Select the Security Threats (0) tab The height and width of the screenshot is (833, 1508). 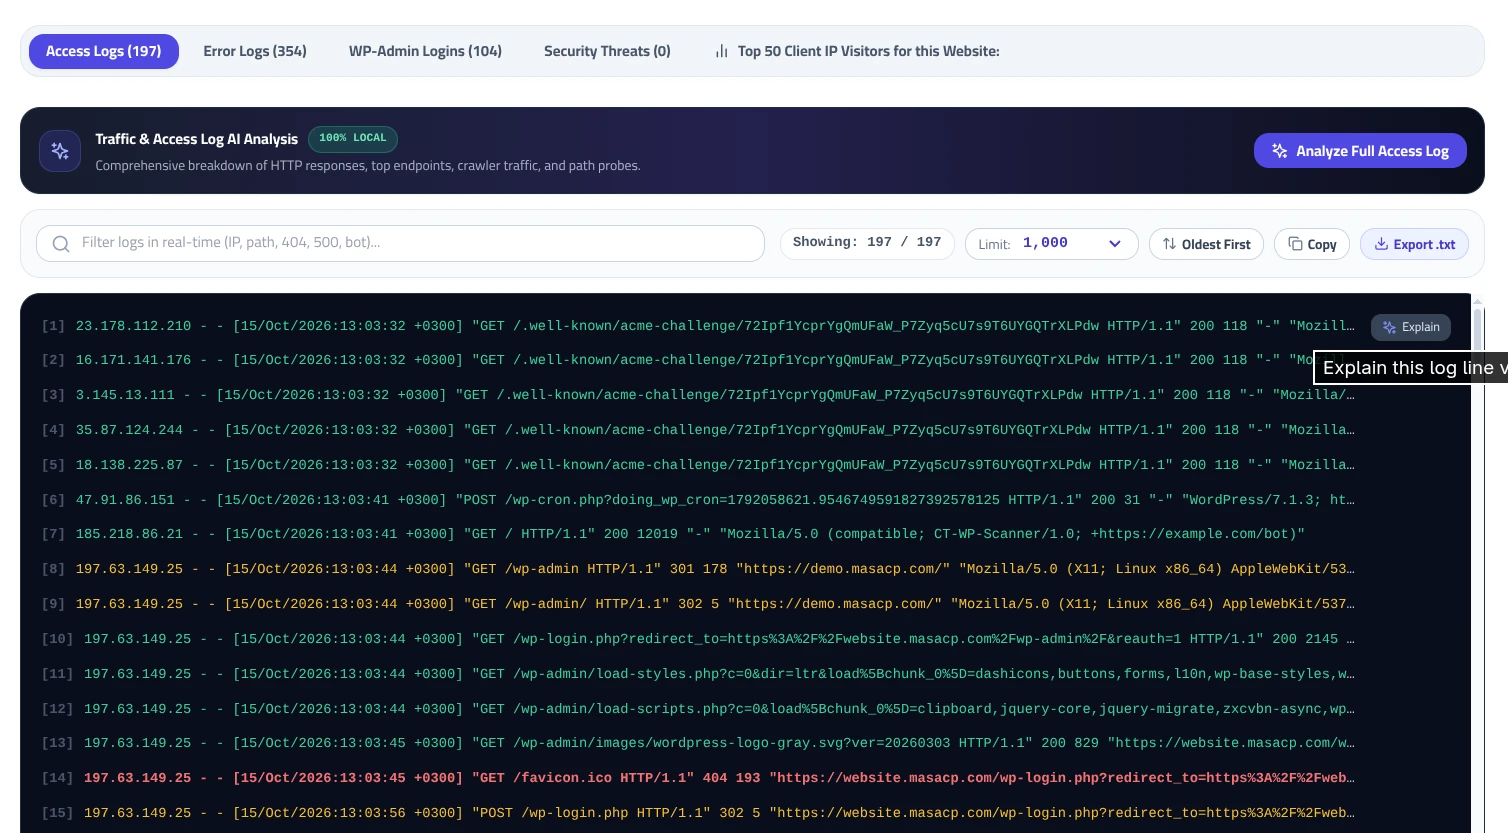point(607,51)
